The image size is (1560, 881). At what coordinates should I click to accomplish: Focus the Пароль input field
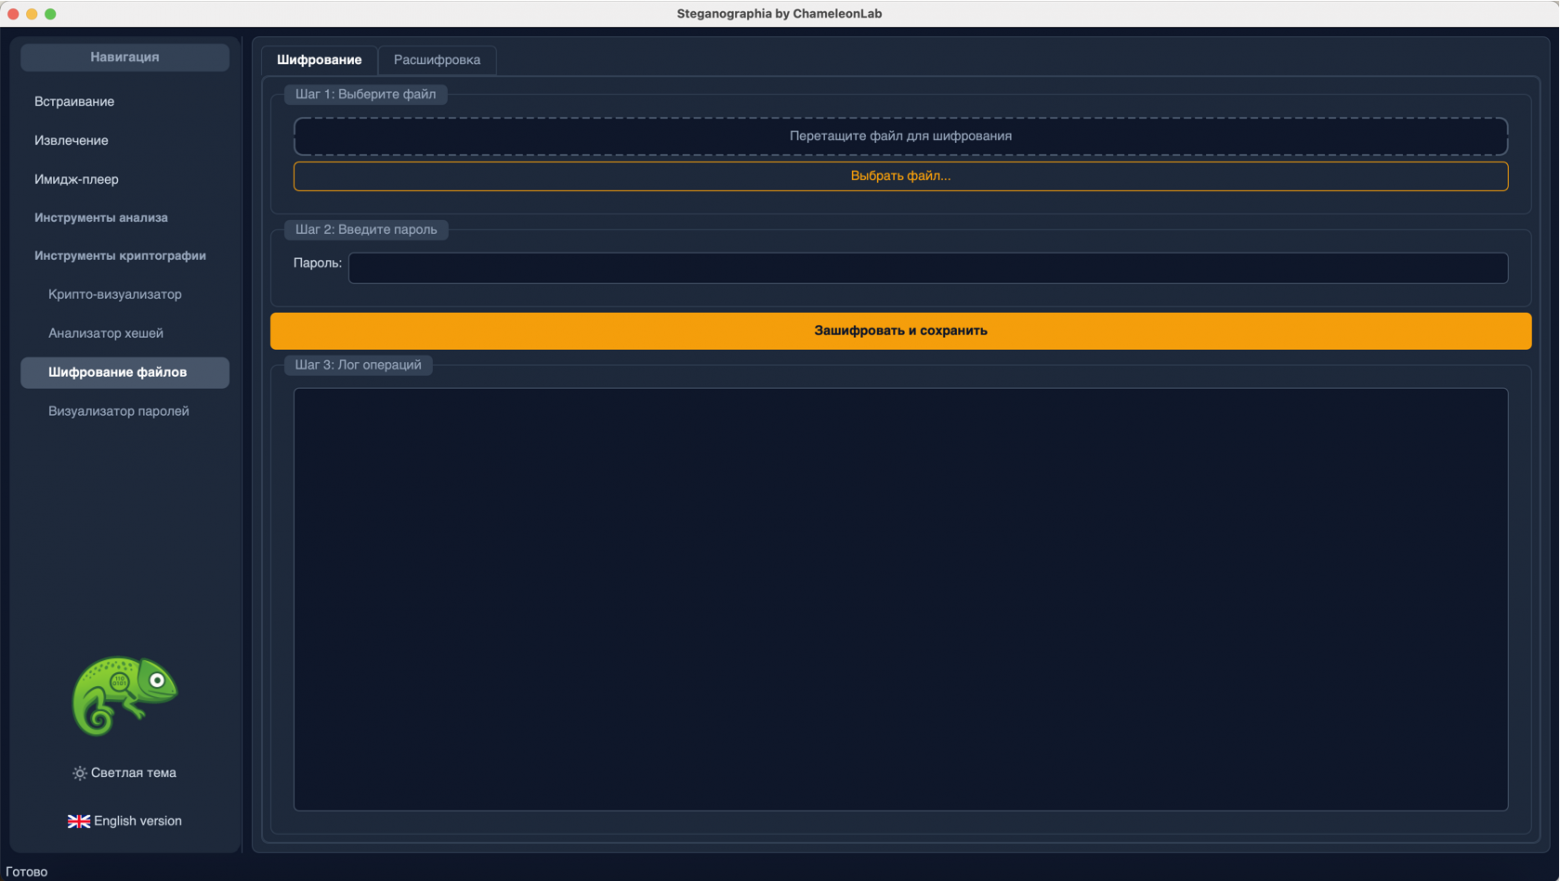click(x=927, y=268)
